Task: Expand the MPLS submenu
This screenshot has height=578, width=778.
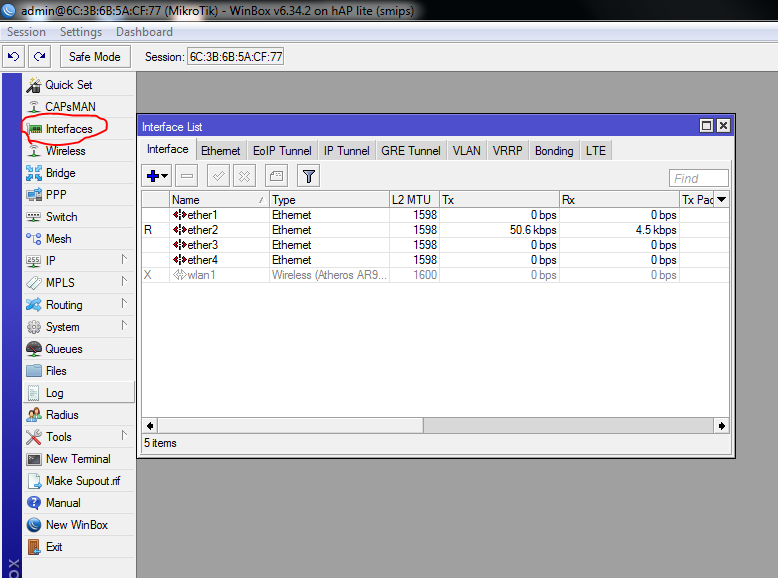Action: click(x=124, y=281)
